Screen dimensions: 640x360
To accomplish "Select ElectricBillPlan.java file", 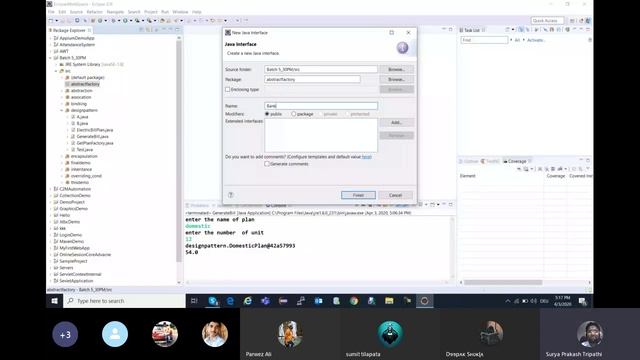I will coord(95,130).
